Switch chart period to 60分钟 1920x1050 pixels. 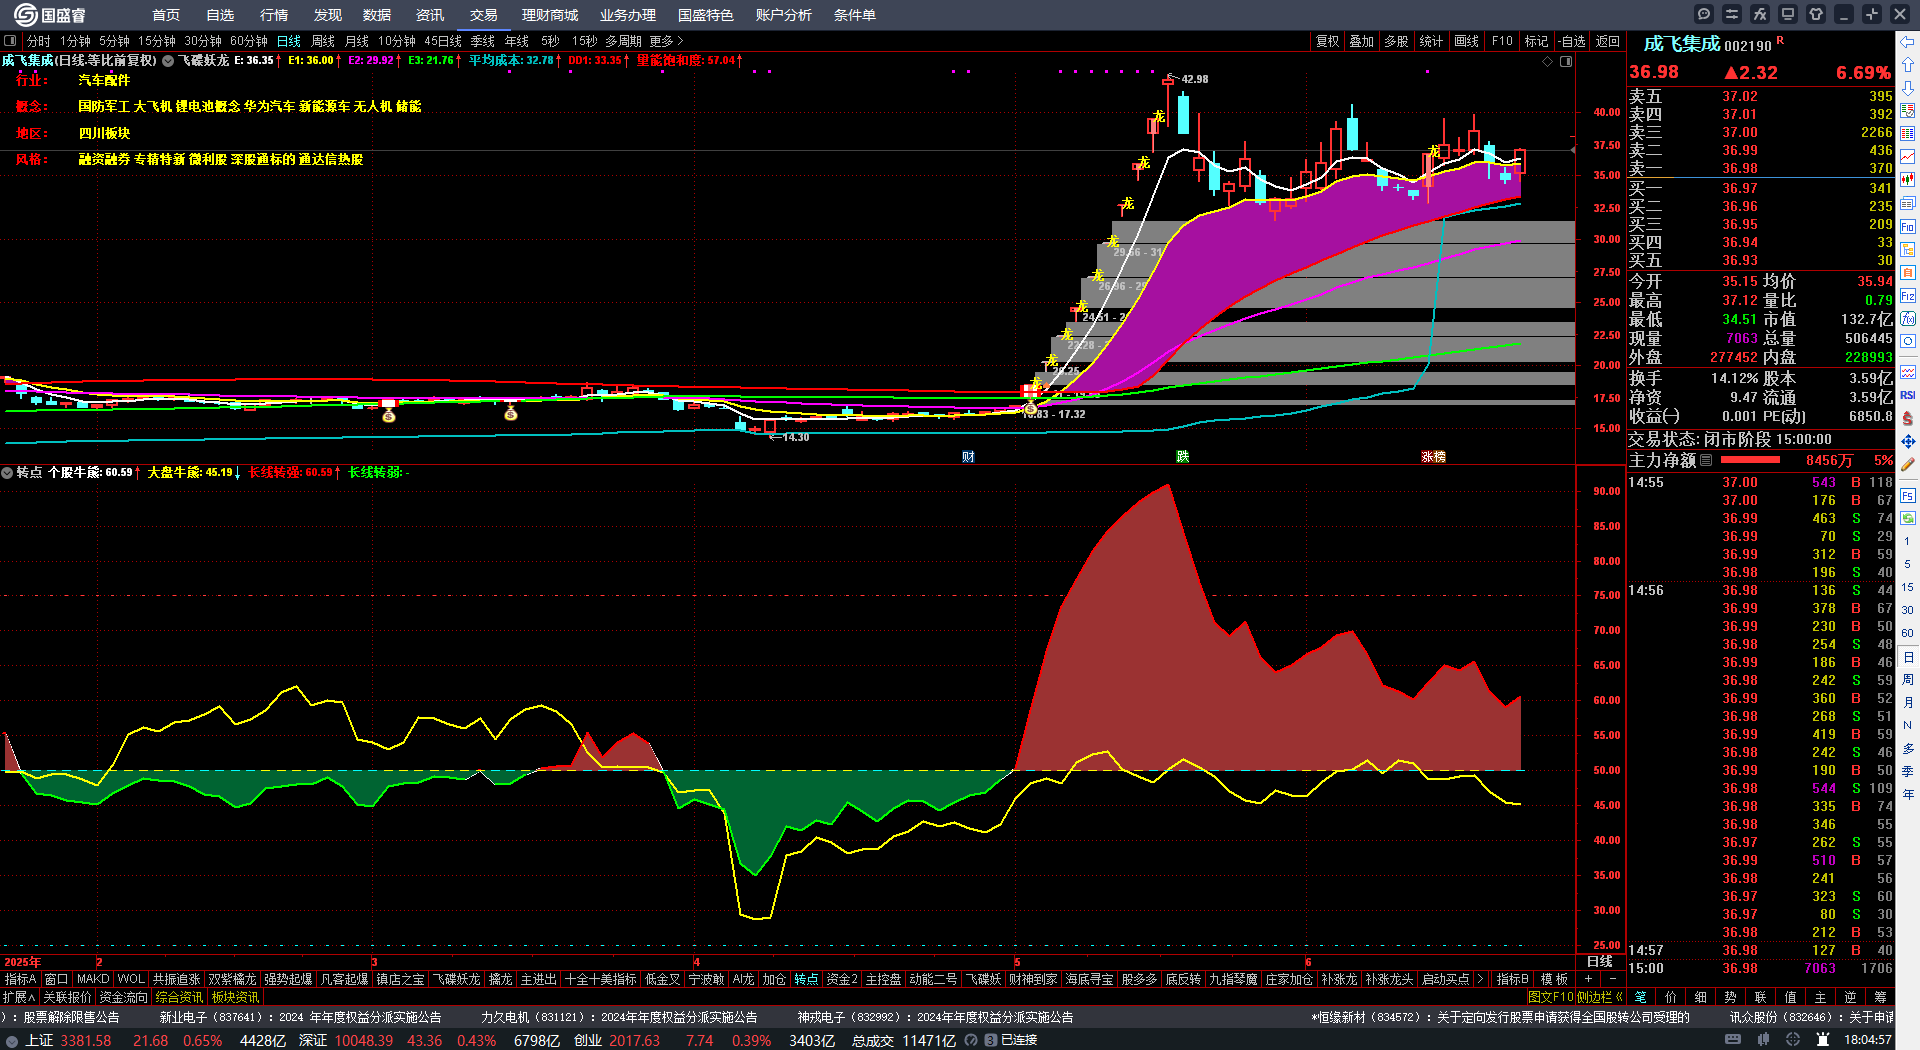click(249, 41)
